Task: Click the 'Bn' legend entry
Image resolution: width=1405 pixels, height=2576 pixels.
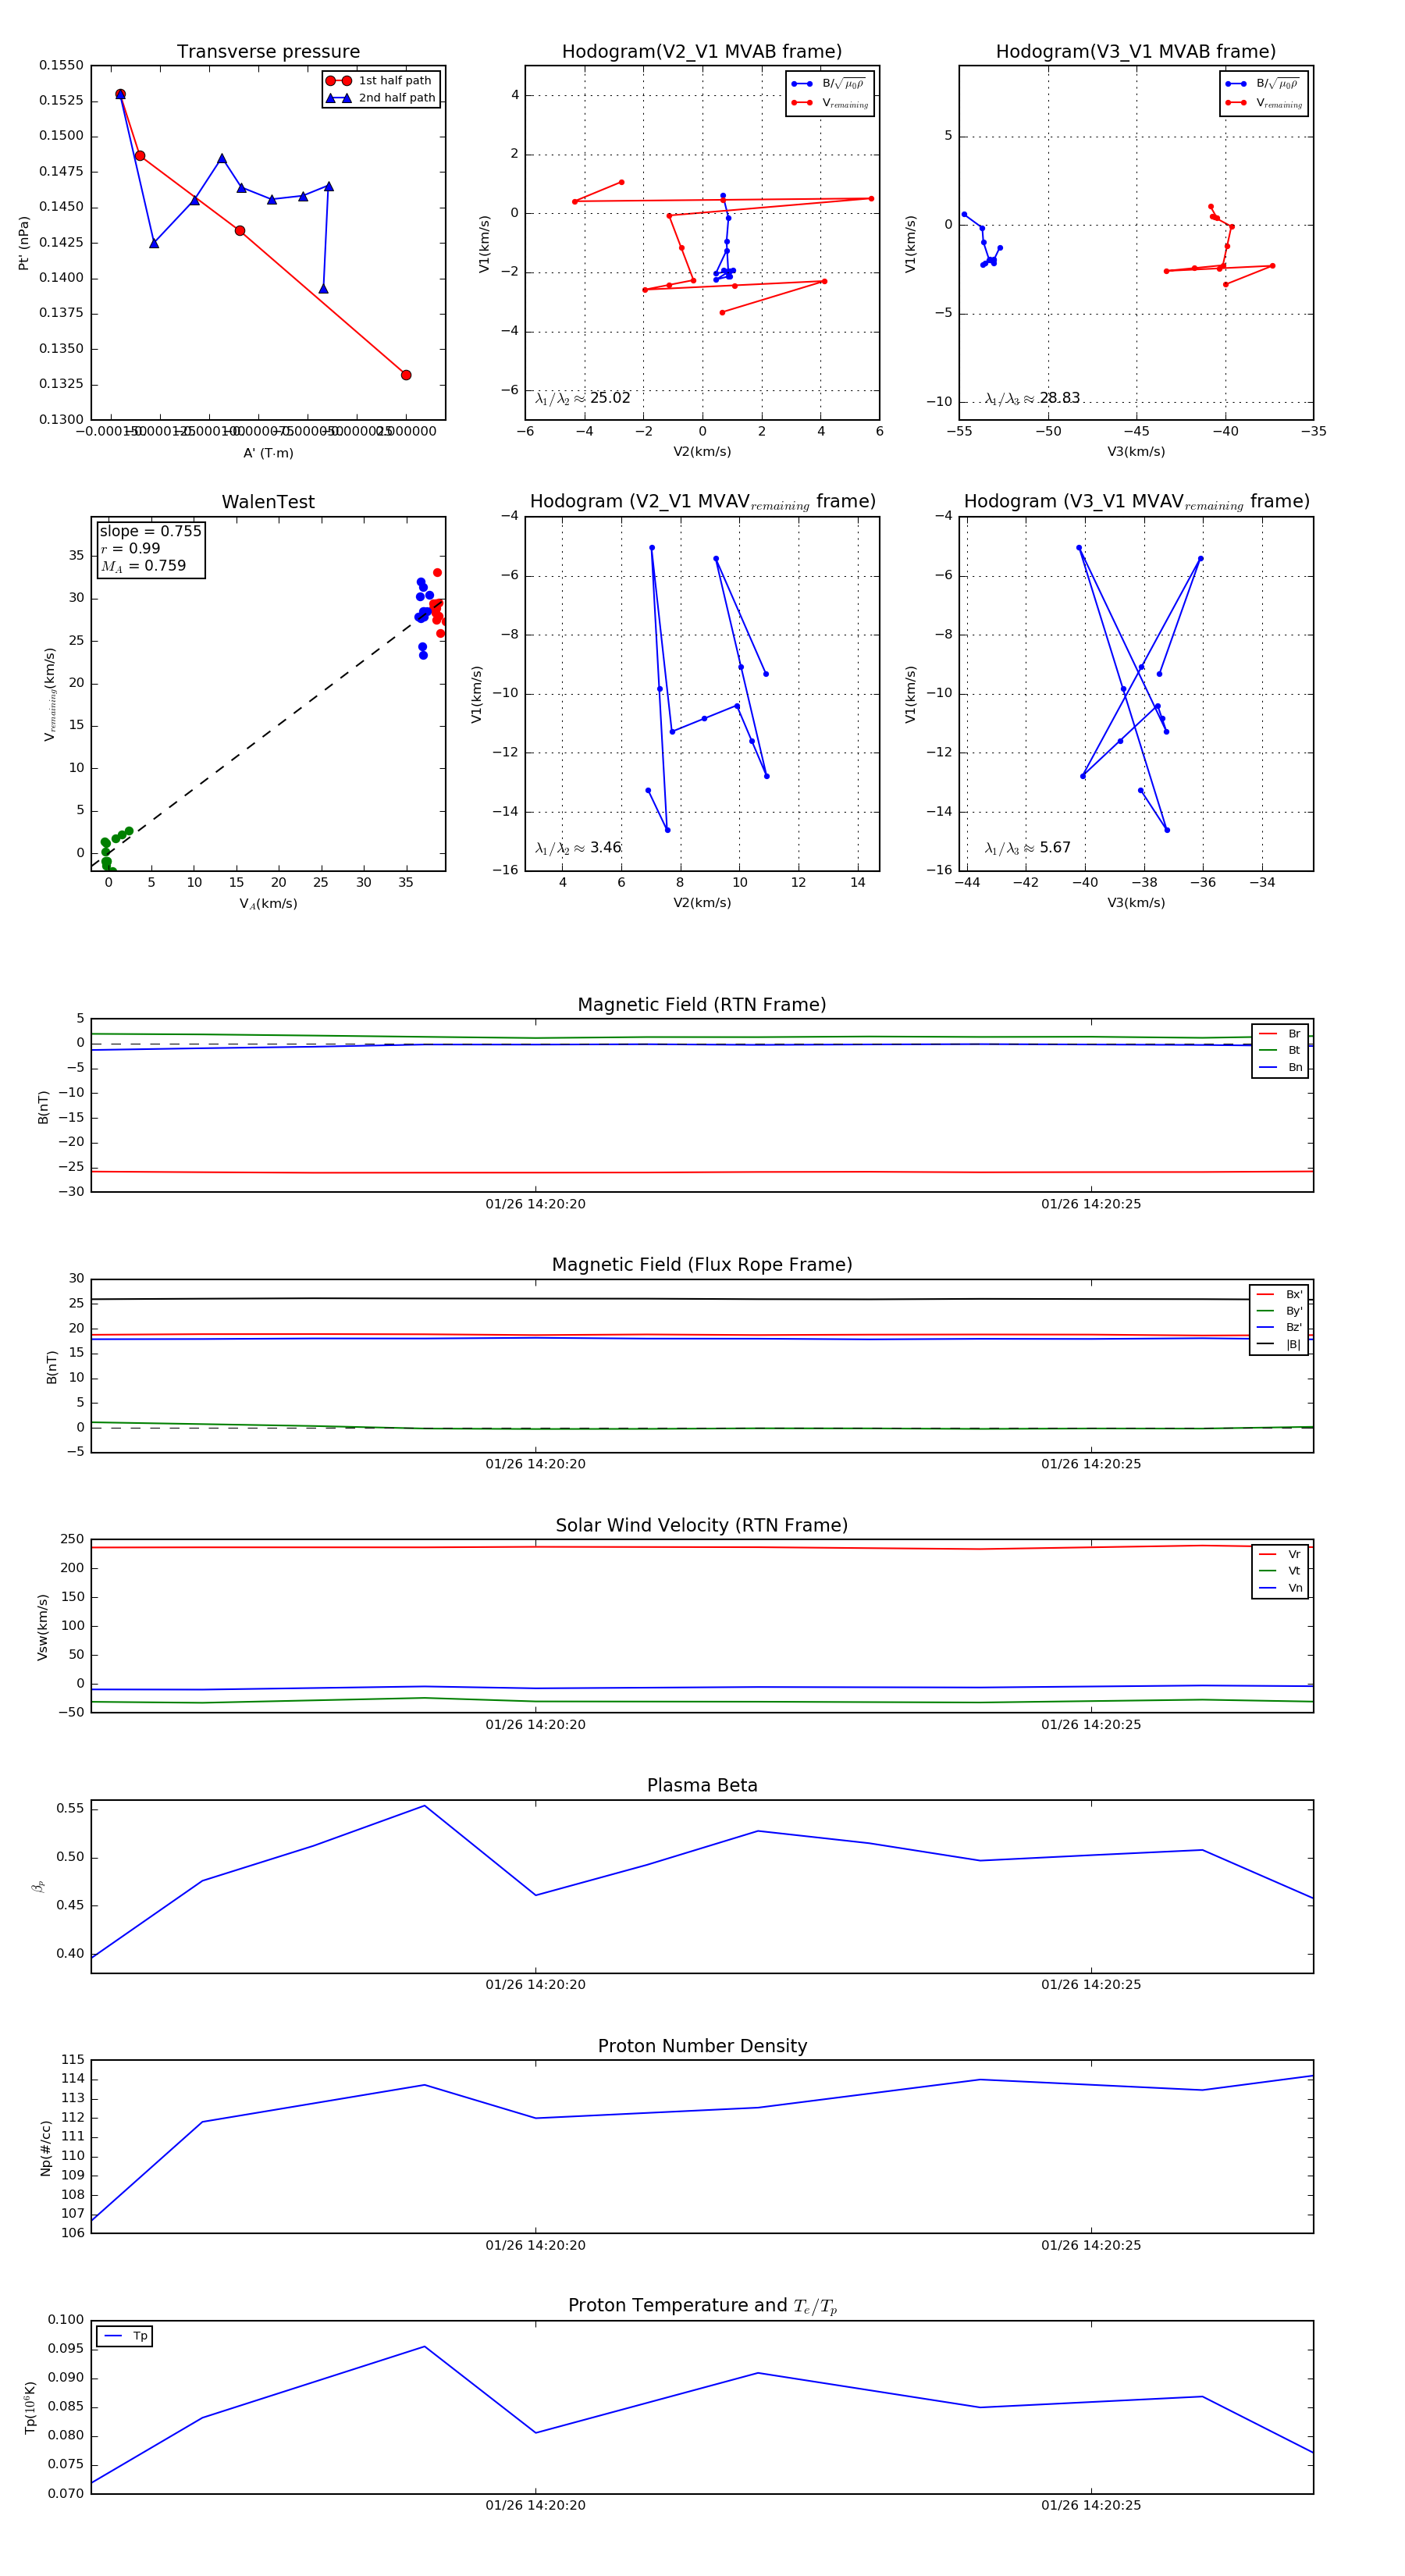Action: pos(1281,1067)
